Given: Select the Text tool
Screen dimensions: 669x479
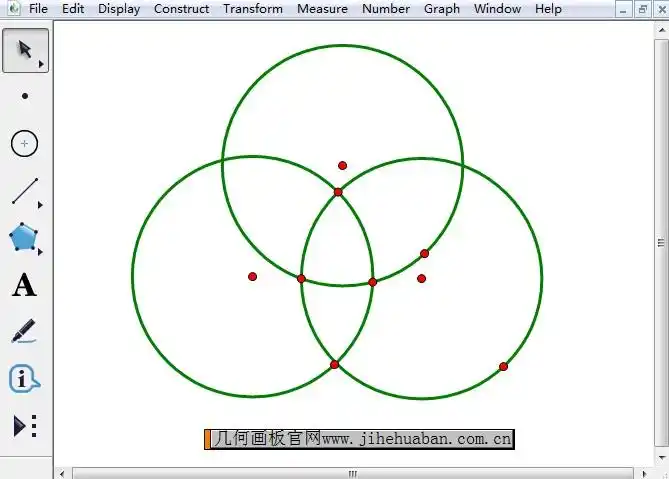Looking at the screenshot, I should tap(25, 286).
